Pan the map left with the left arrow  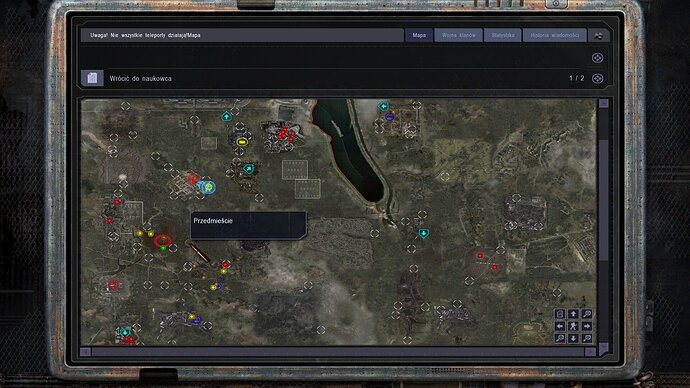point(560,326)
